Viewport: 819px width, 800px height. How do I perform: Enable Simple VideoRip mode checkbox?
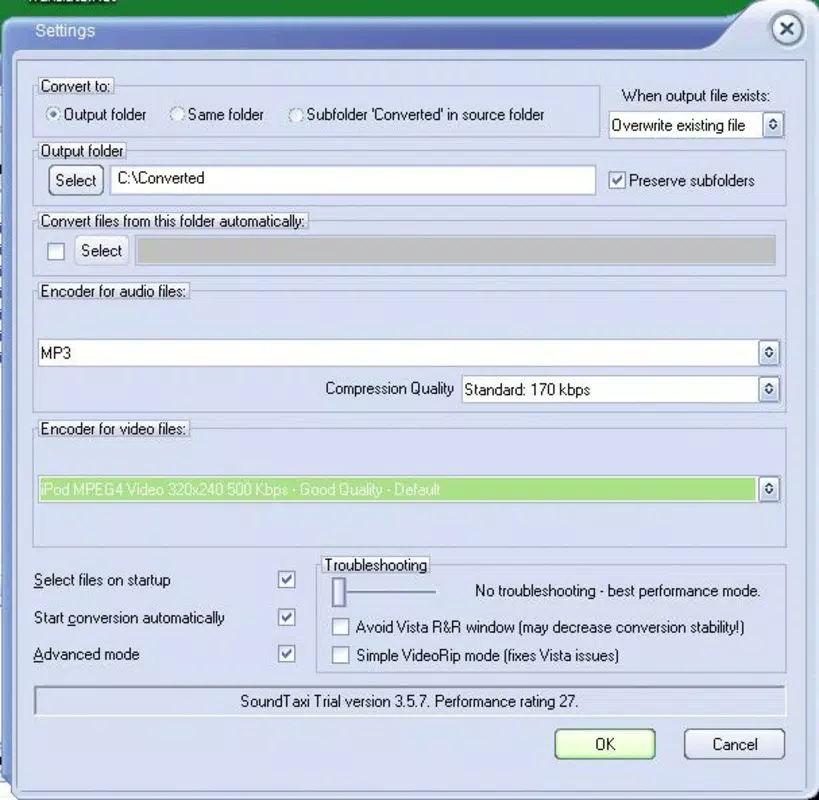pos(341,655)
